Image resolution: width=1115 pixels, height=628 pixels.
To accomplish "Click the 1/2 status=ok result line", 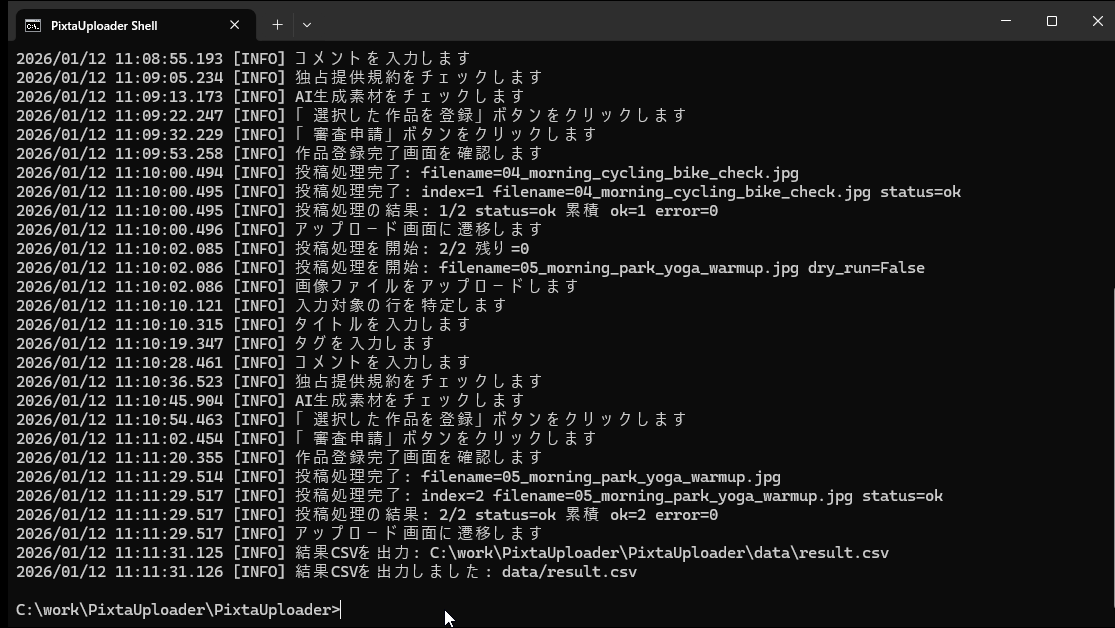I will pyautogui.click(x=367, y=211).
